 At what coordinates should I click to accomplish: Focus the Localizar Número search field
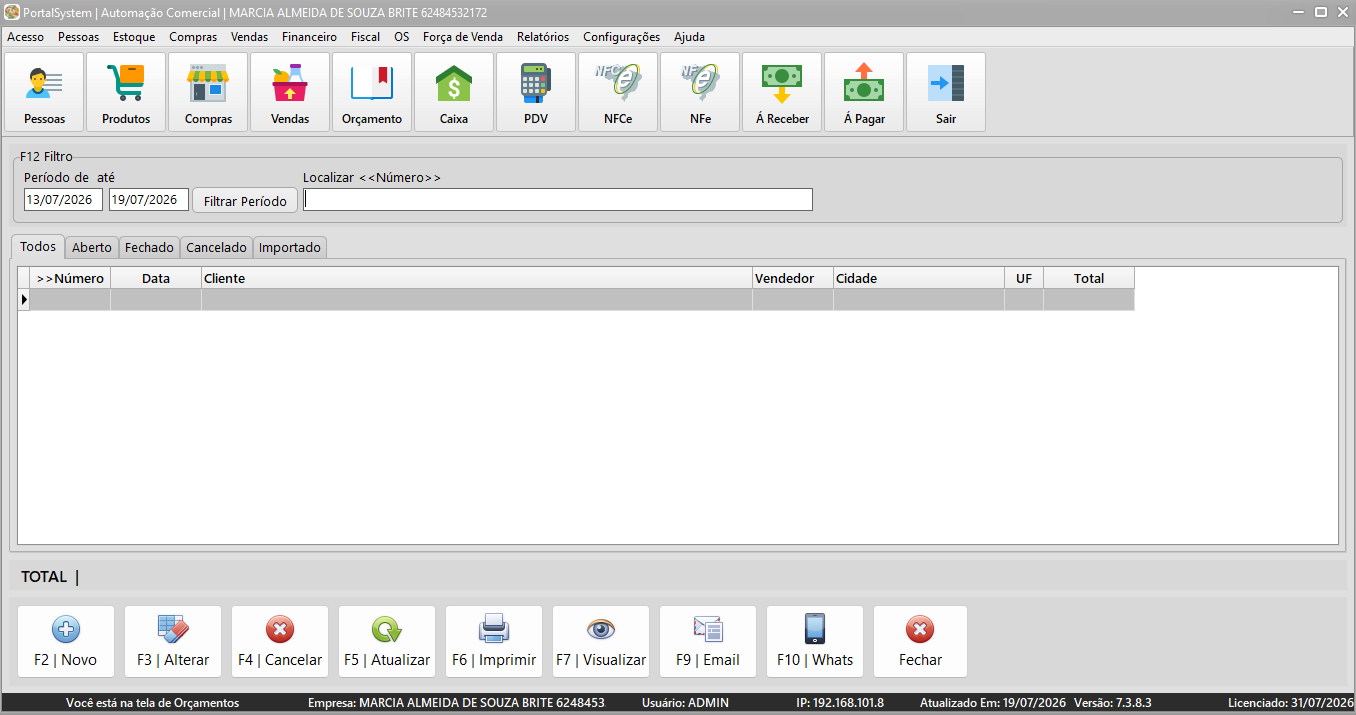[x=558, y=200]
